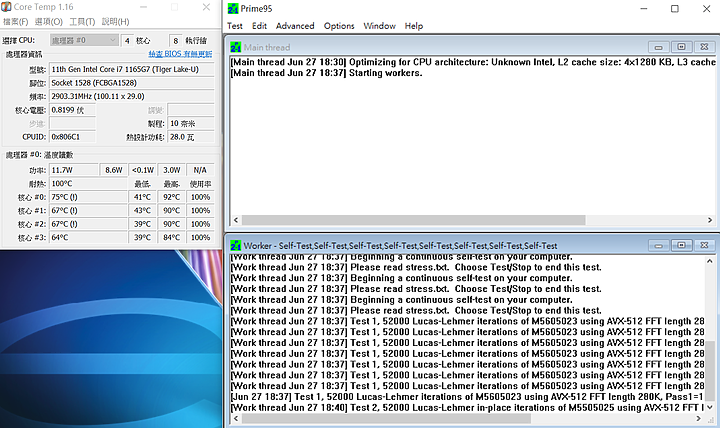This screenshot has height=428, width=720.
Task: Click the Prime95 app icon in title bar
Action: [x=233, y=9]
